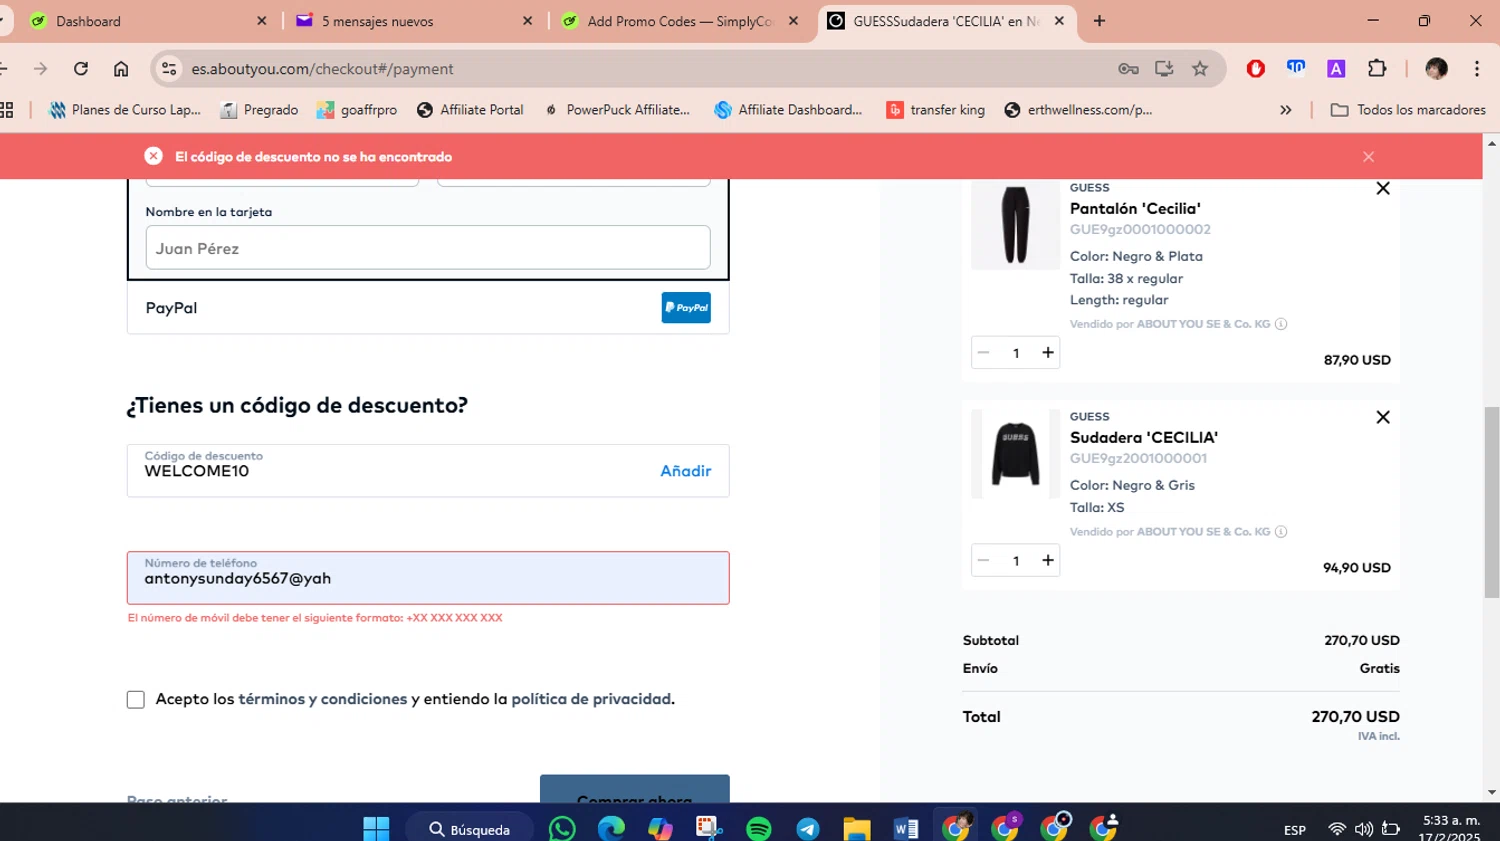Open the política de privacidad link
The width and height of the screenshot is (1500, 841).
[x=591, y=699]
